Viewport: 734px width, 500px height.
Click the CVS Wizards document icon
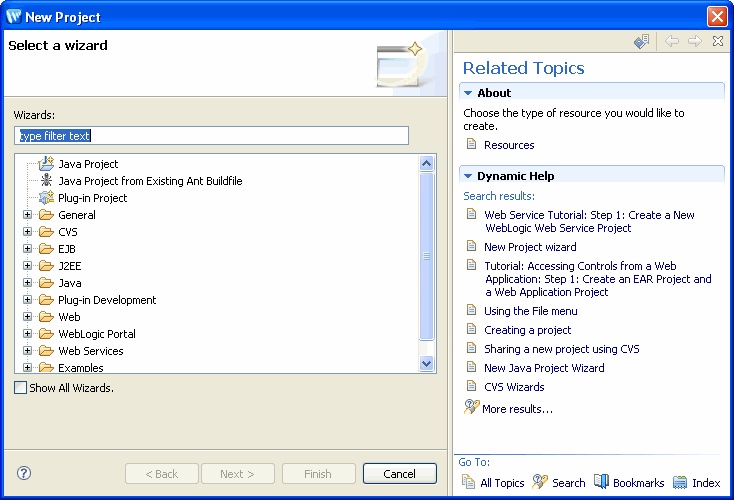coord(471,386)
